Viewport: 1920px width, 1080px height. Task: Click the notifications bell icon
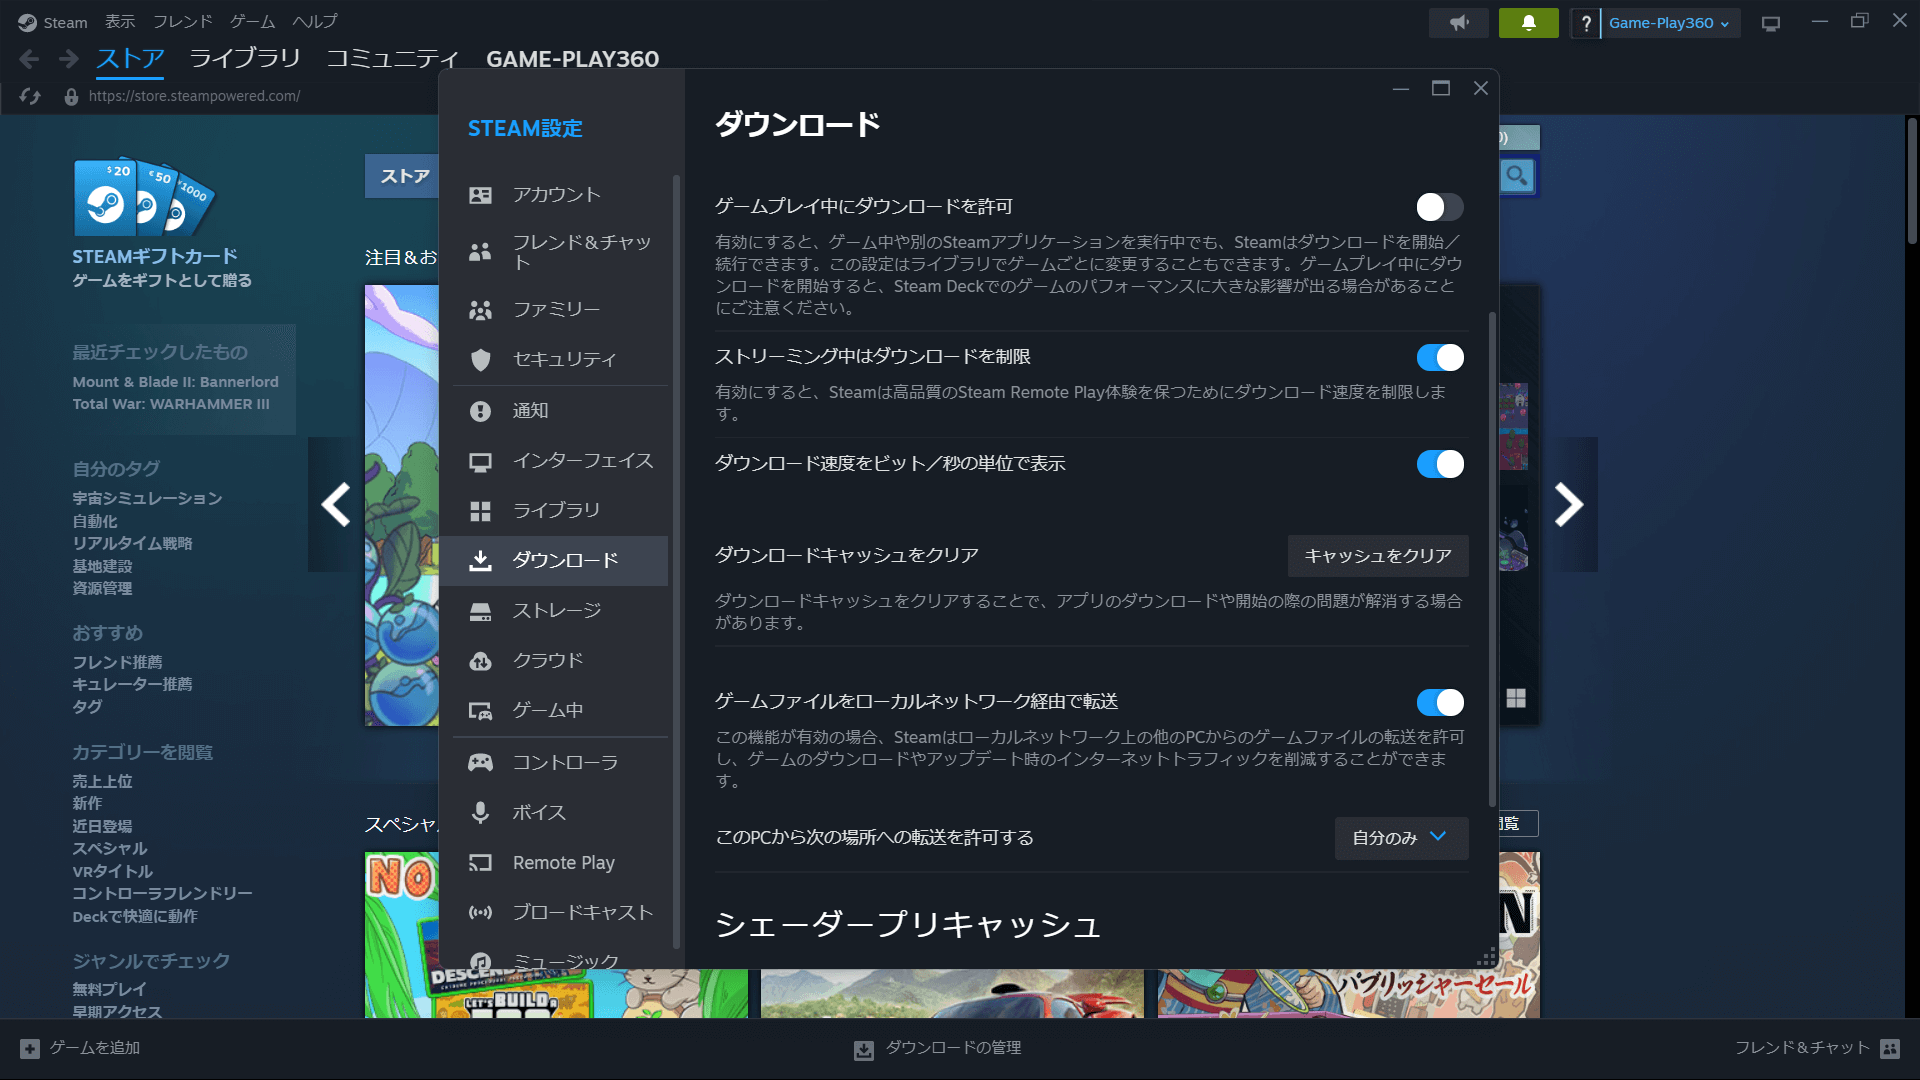click(x=1527, y=22)
